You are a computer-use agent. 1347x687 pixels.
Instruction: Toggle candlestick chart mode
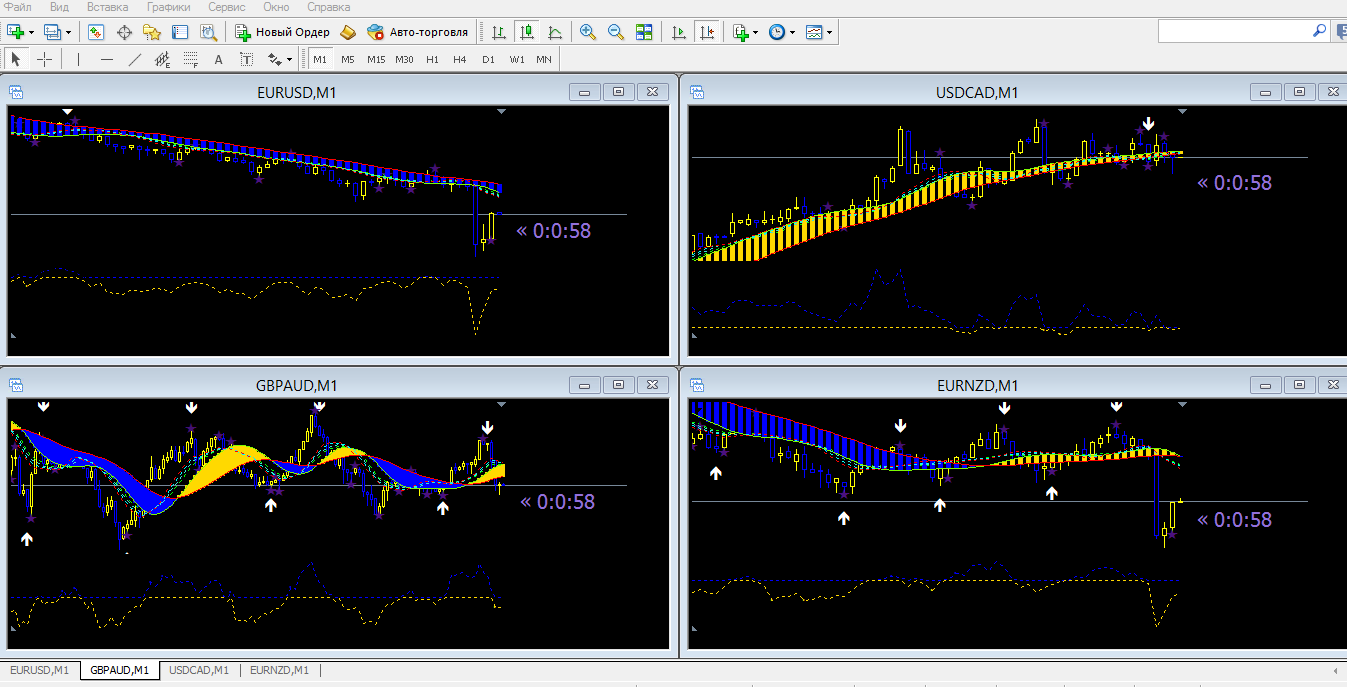(x=526, y=32)
